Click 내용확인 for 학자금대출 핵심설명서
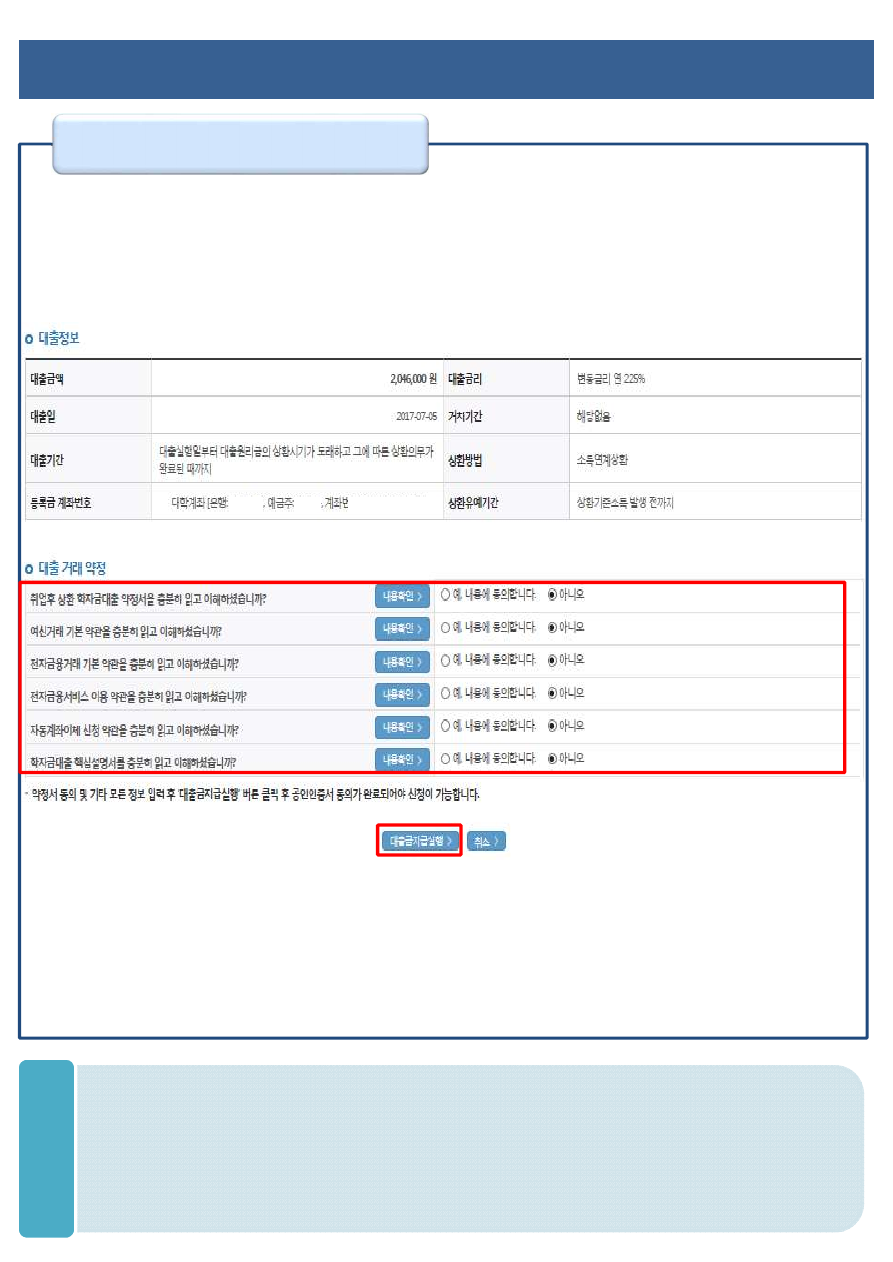 pos(402,760)
